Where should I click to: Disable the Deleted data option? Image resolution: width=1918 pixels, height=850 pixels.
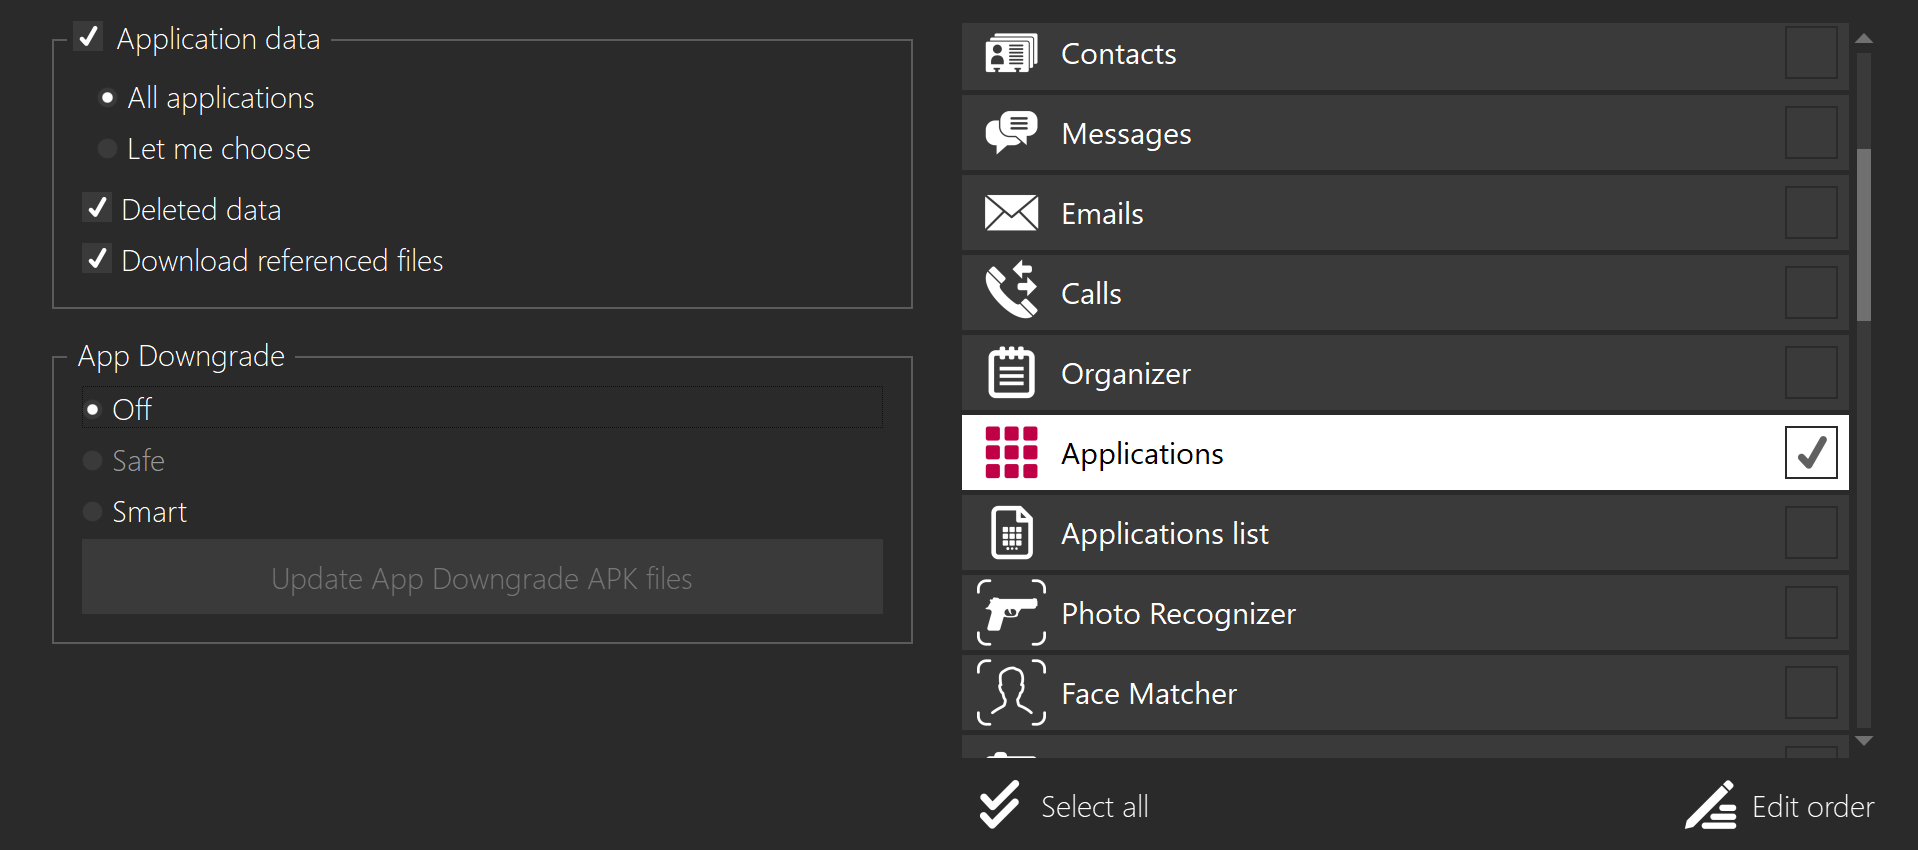point(97,208)
